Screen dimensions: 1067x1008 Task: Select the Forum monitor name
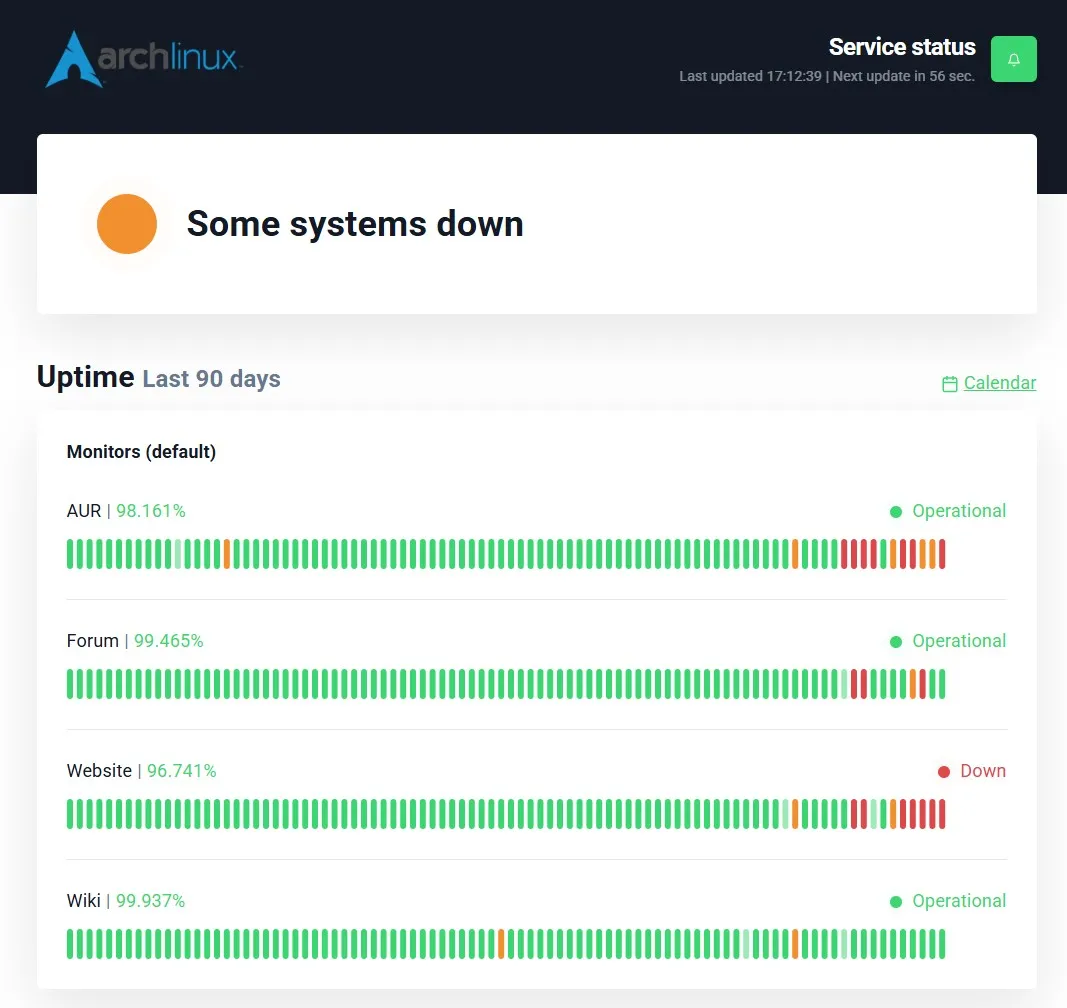[x=93, y=641]
